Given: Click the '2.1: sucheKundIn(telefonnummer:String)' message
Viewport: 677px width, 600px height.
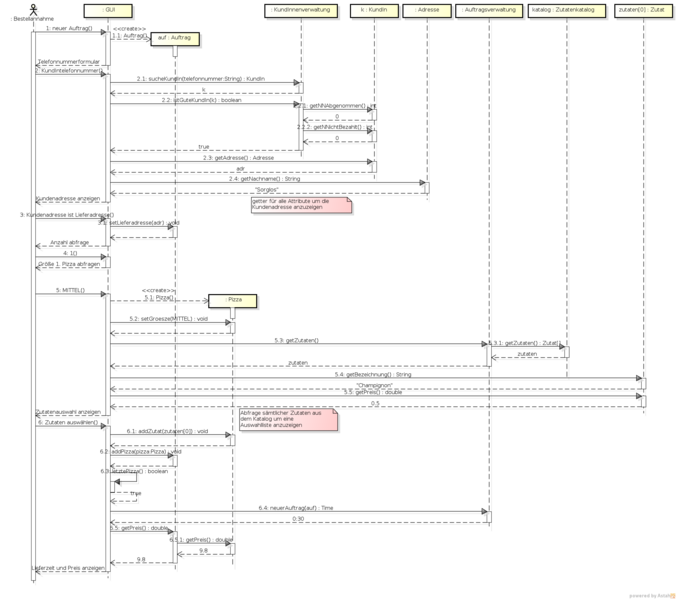Looking at the screenshot, I should [201, 79].
